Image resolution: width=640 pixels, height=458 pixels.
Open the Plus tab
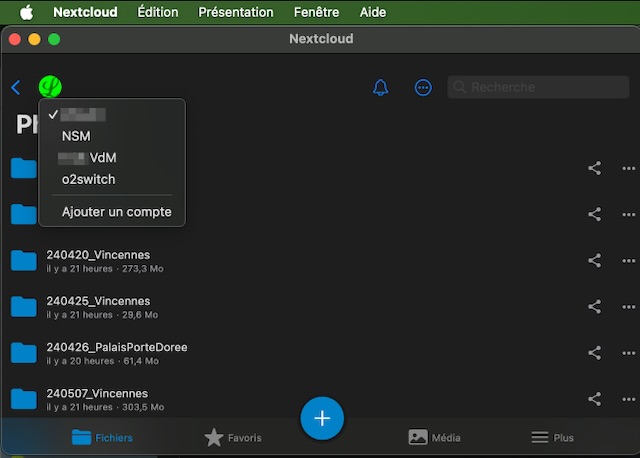(x=552, y=438)
